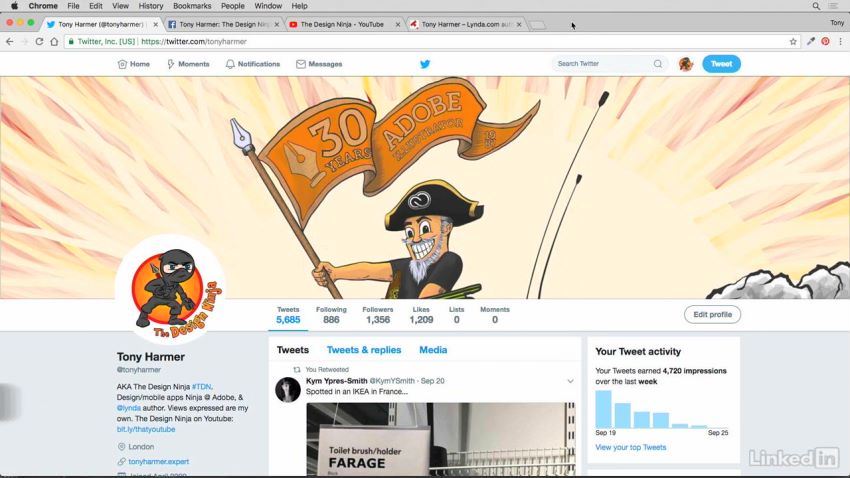Open Chrome's three-dot menu
Screen dimensions: 850x478
(x=839, y=42)
